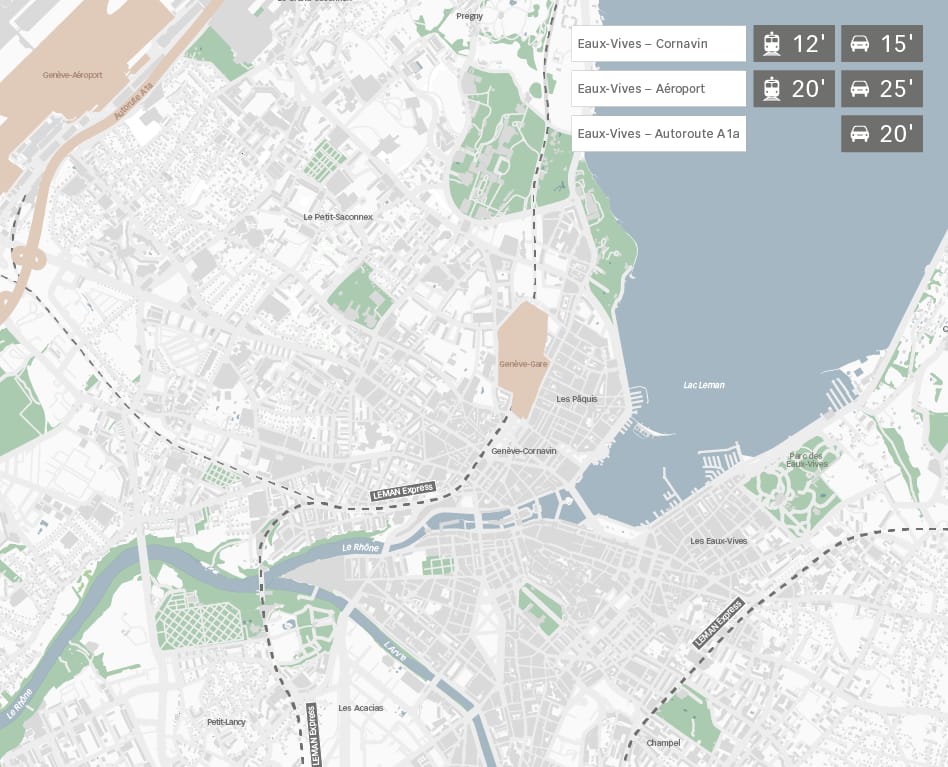Click the Le Petit-Saconnex map label

337,217
